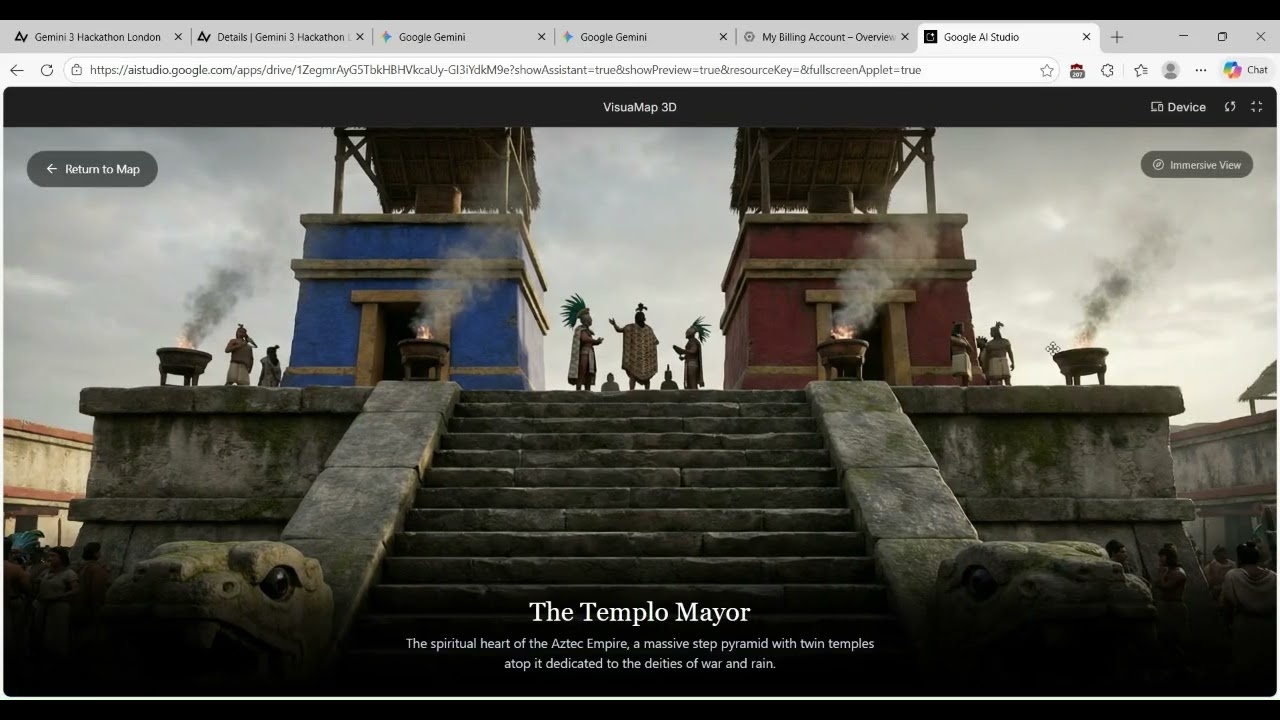Switch to Details Gemini 3 Hackathon tab
The image size is (1280, 720).
coord(280,37)
